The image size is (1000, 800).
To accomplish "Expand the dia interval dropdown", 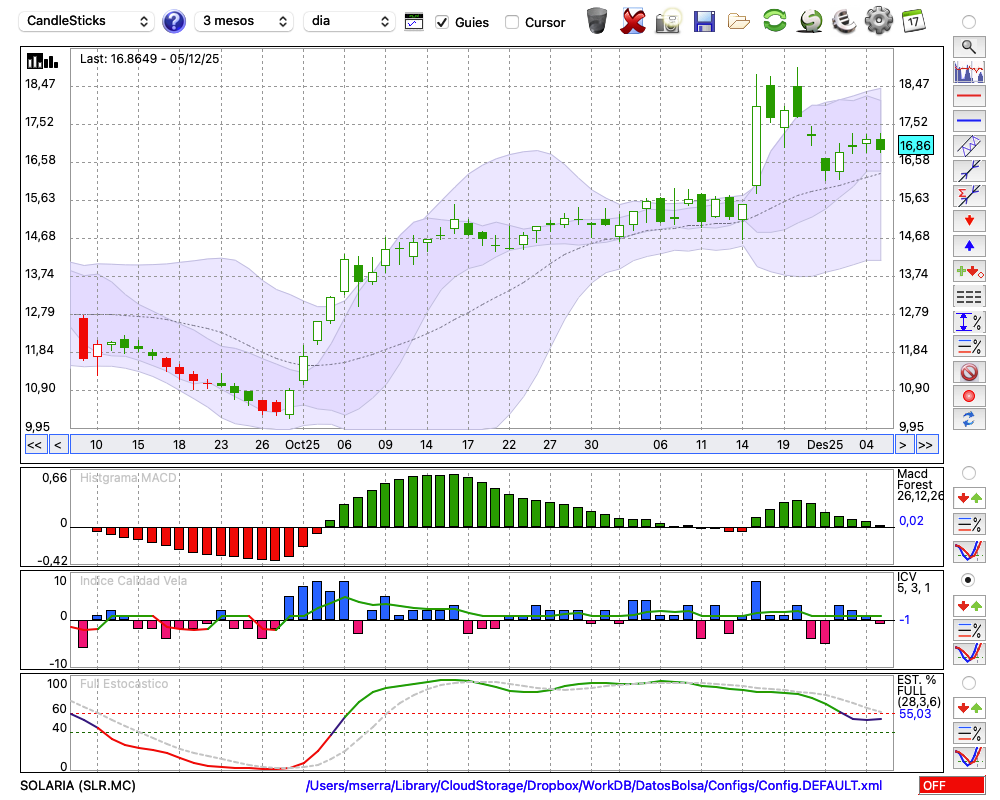I will click(x=349, y=21).
